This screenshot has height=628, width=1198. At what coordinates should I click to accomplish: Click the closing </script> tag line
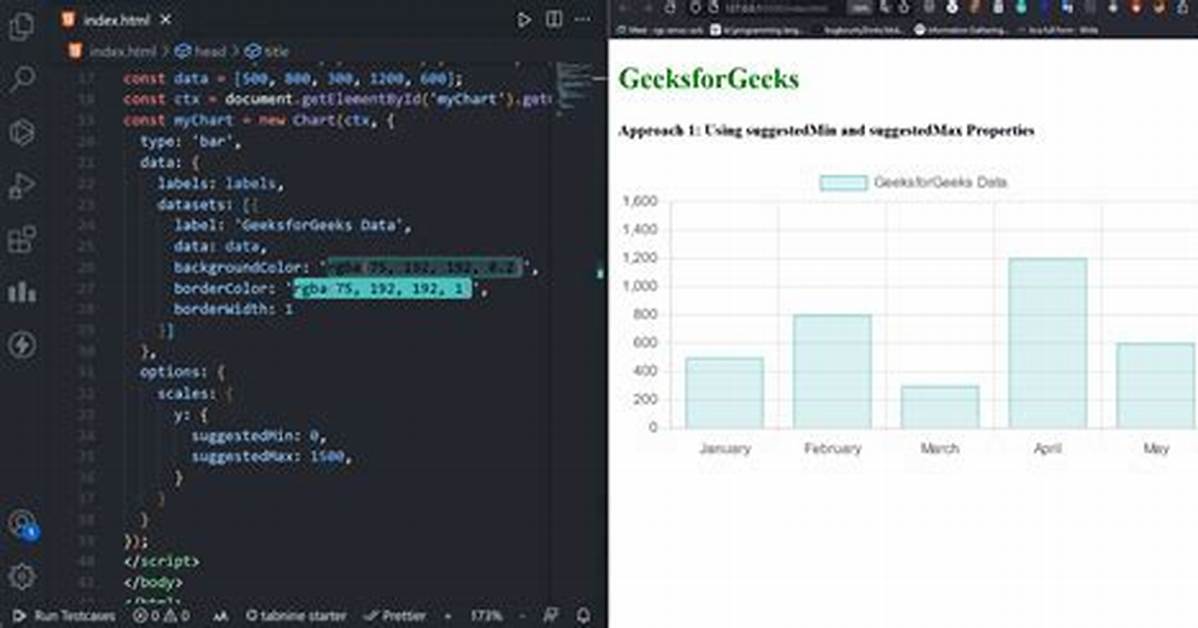[x=161, y=562]
